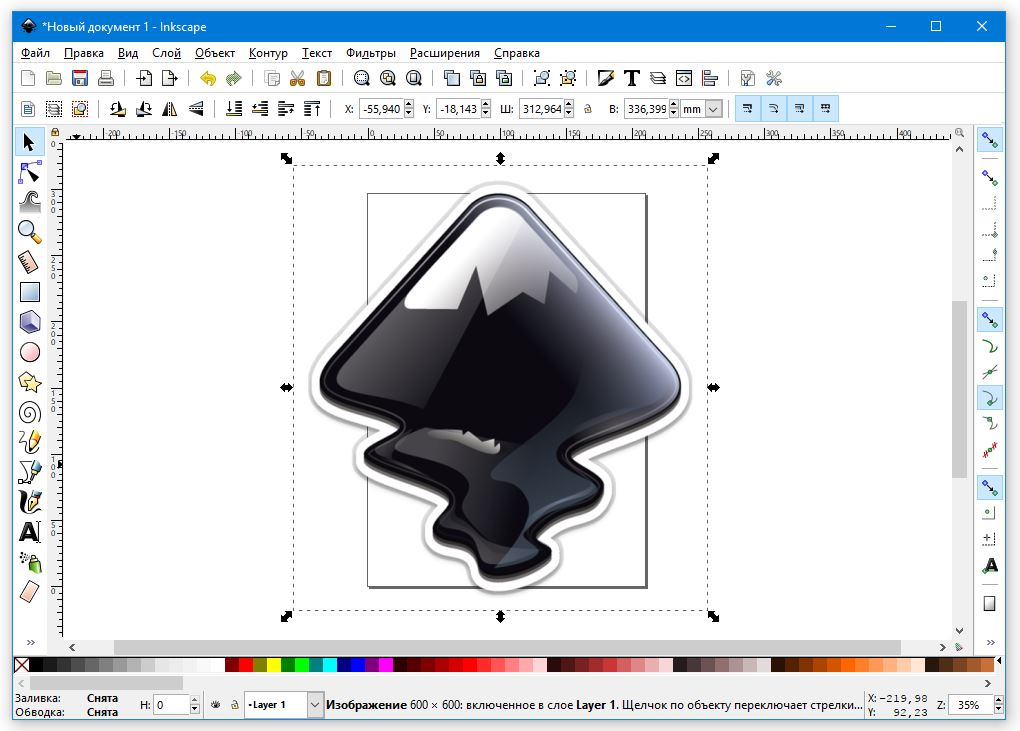This screenshot has width=1020, height=731.
Task: Open a file with folder icon
Action: point(54,79)
